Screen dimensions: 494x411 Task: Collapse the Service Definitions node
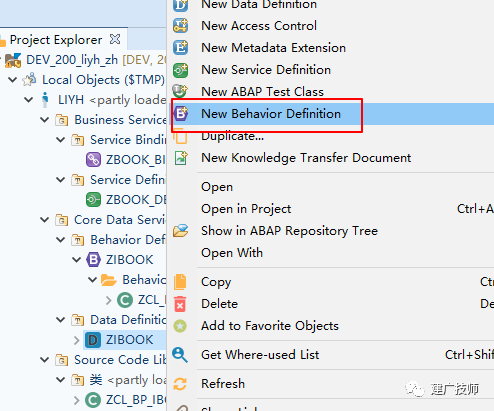coord(61,180)
